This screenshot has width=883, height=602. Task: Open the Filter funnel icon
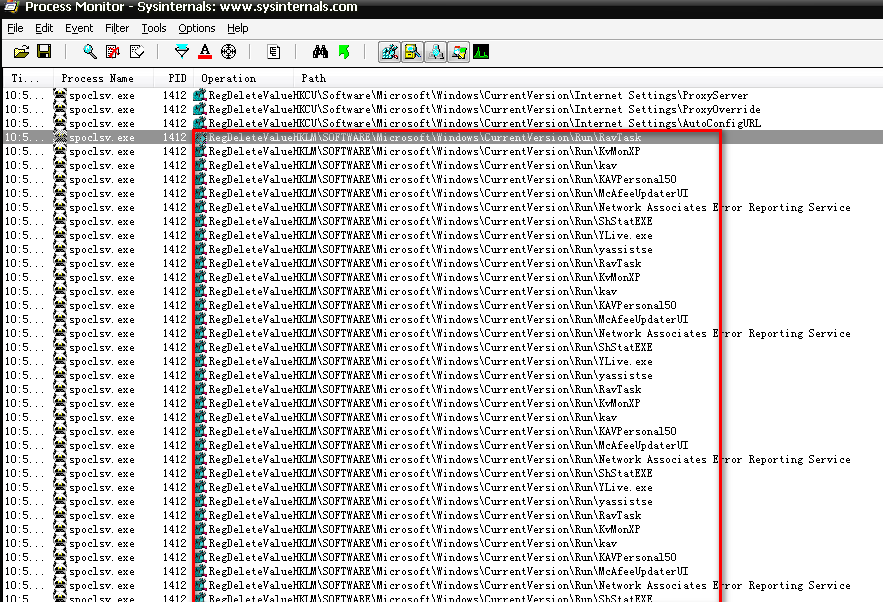(x=181, y=51)
